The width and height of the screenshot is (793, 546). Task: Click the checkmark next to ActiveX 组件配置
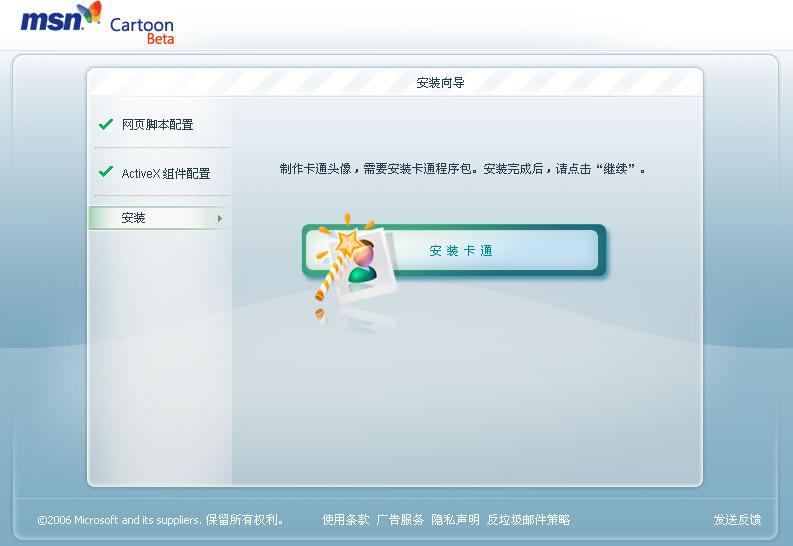pyautogui.click(x=106, y=171)
